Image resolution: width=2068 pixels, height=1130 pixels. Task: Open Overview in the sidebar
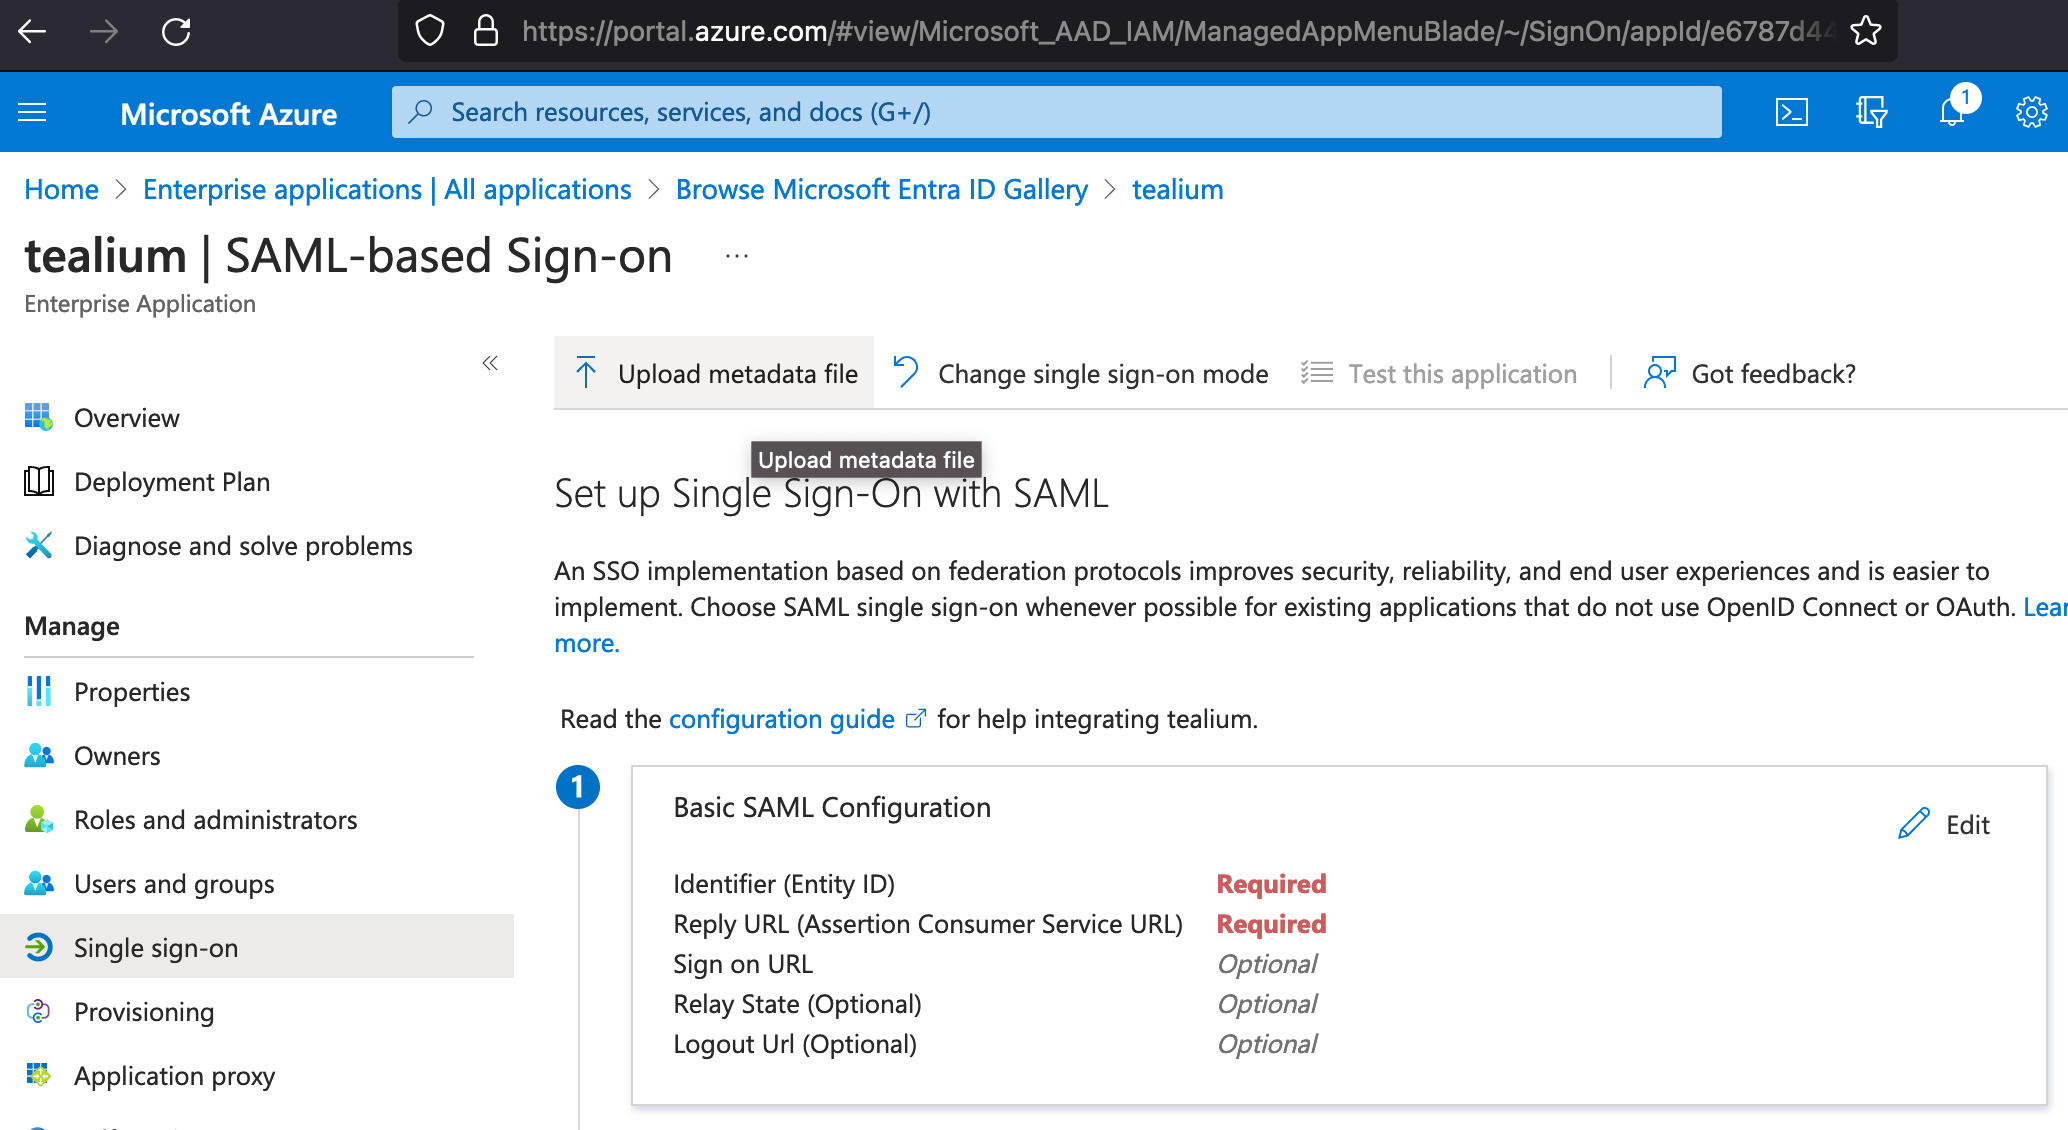(x=126, y=418)
